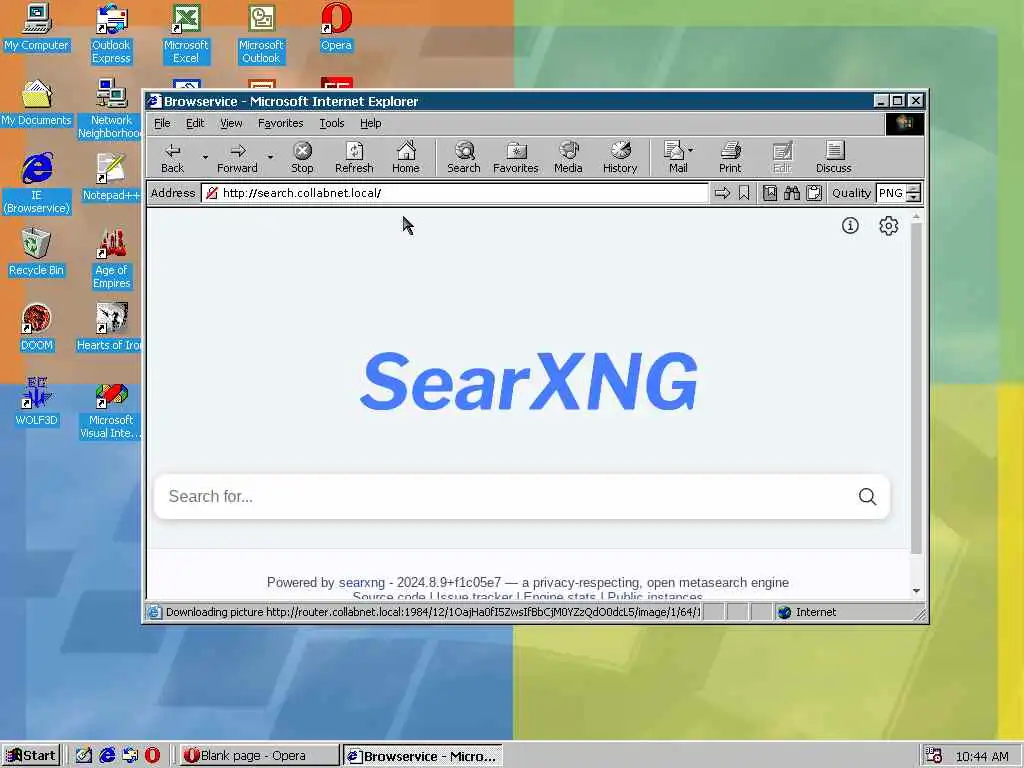Click the system tray scheduler icon
This screenshot has height=768, width=1024.
click(x=934, y=756)
